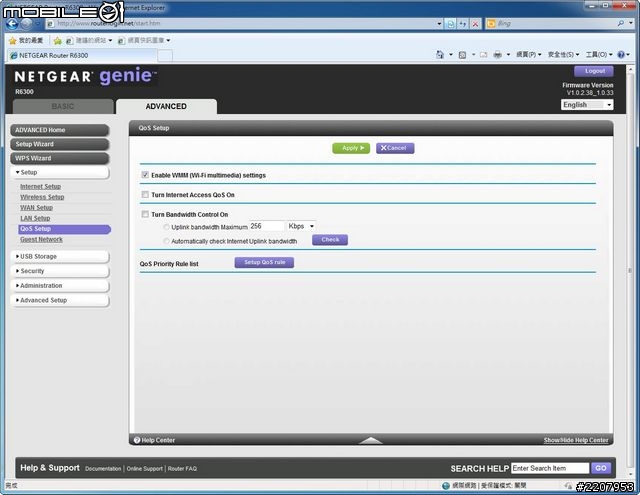Screen dimensions: 640x495
Task: Open the Kbps unit dropdown
Action: (x=301, y=226)
